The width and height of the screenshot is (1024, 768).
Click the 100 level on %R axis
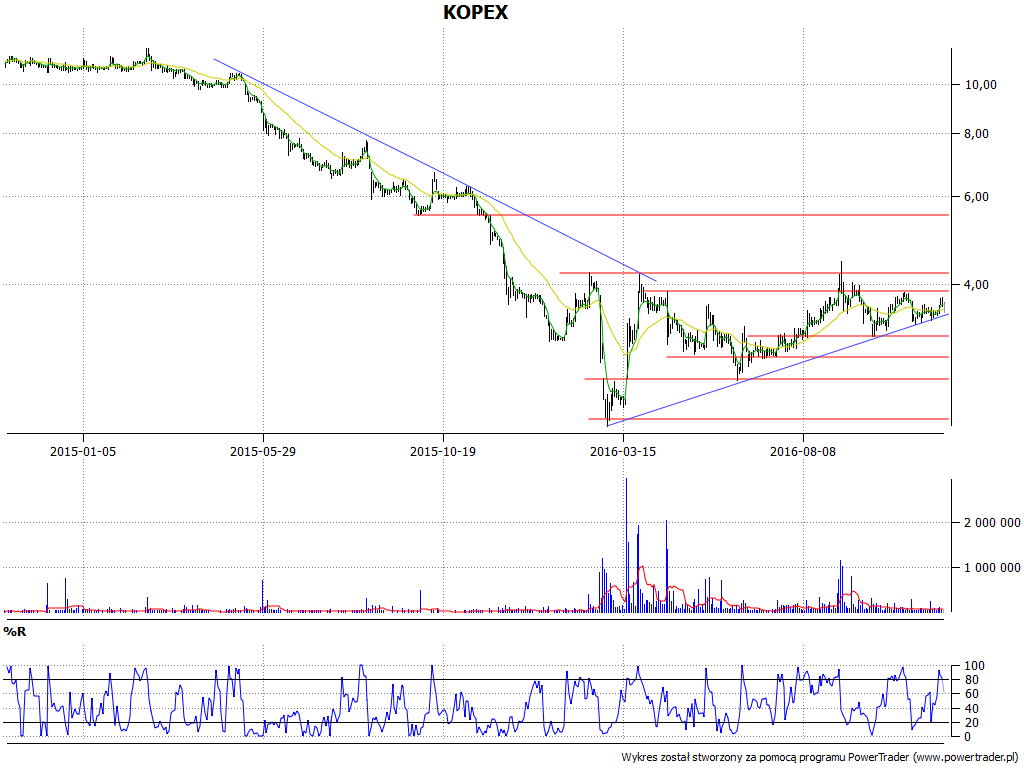click(975, 666)
